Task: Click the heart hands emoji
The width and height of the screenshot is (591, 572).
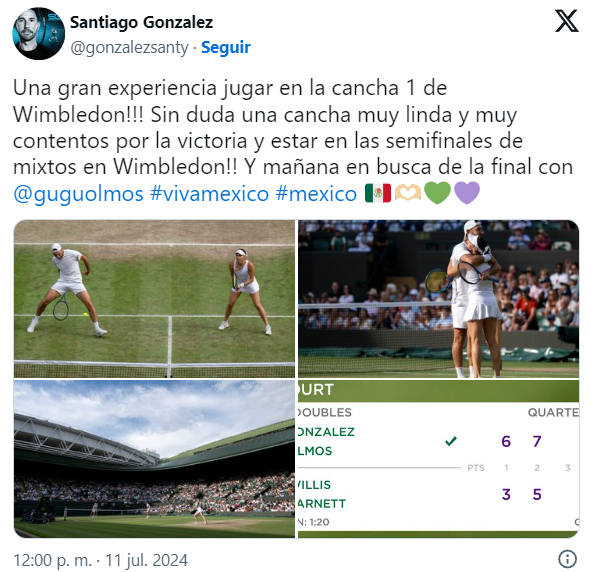Action: 407,193
